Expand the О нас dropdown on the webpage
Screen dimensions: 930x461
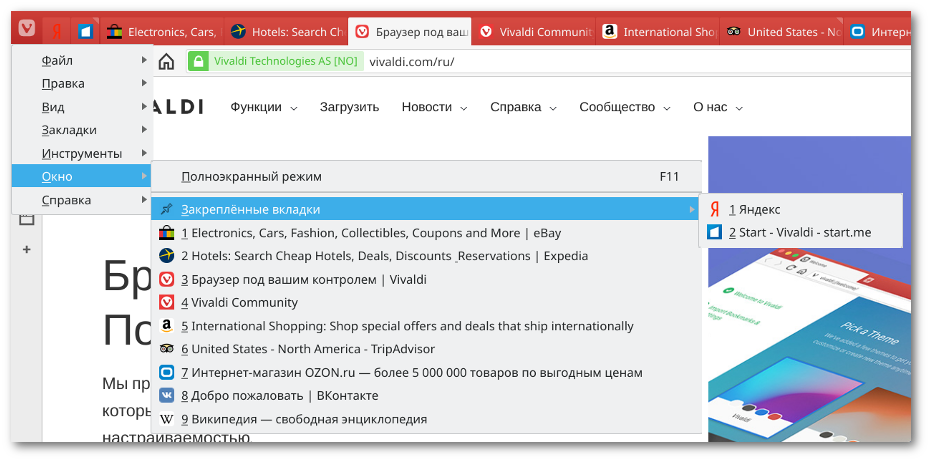click(718, 107)
